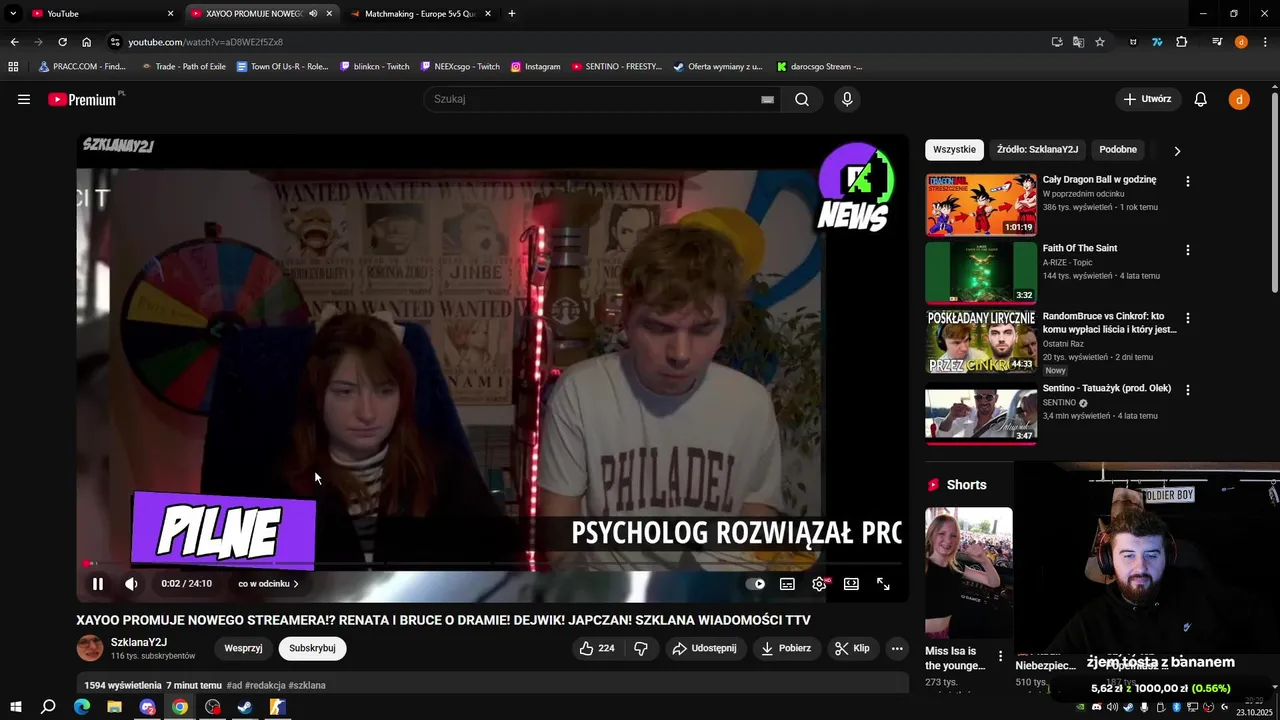Expand chapters via 'co w odcinku'
Screen dimensions: 1280x720
268,584
